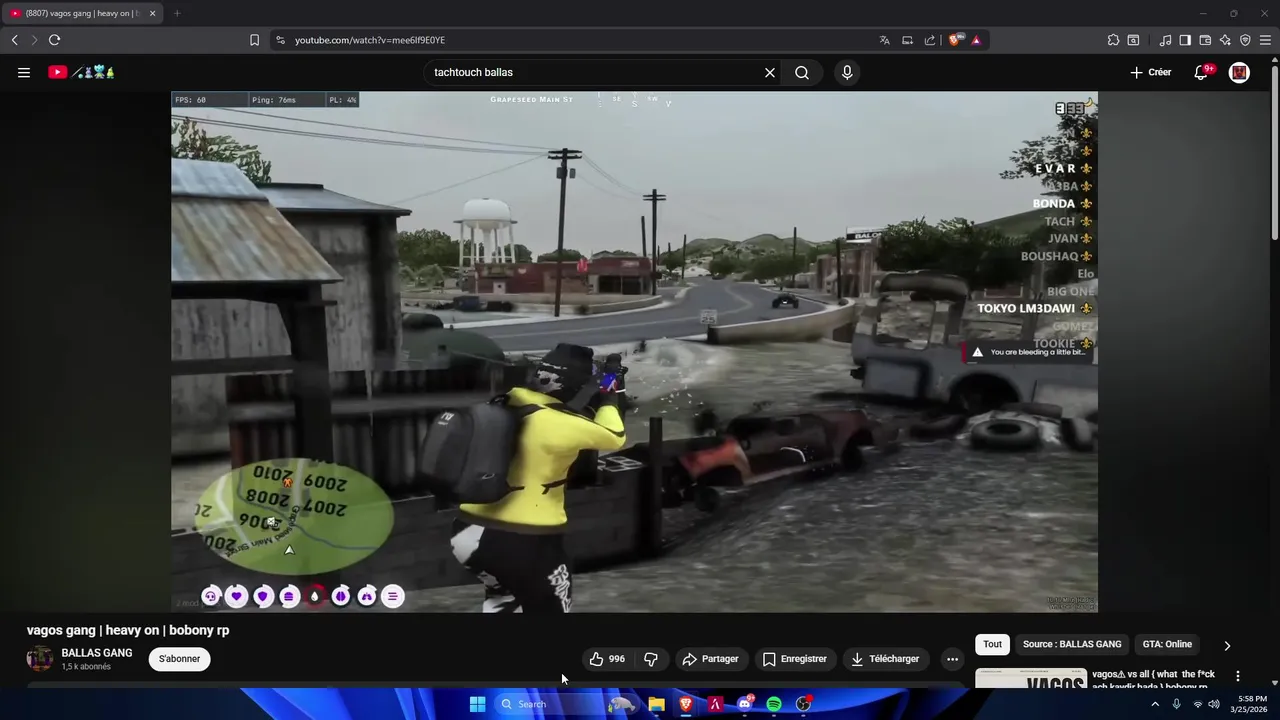Open the account avatar menu
The width and height of the screenshot is (1280, 720).
coord(1239,72)
